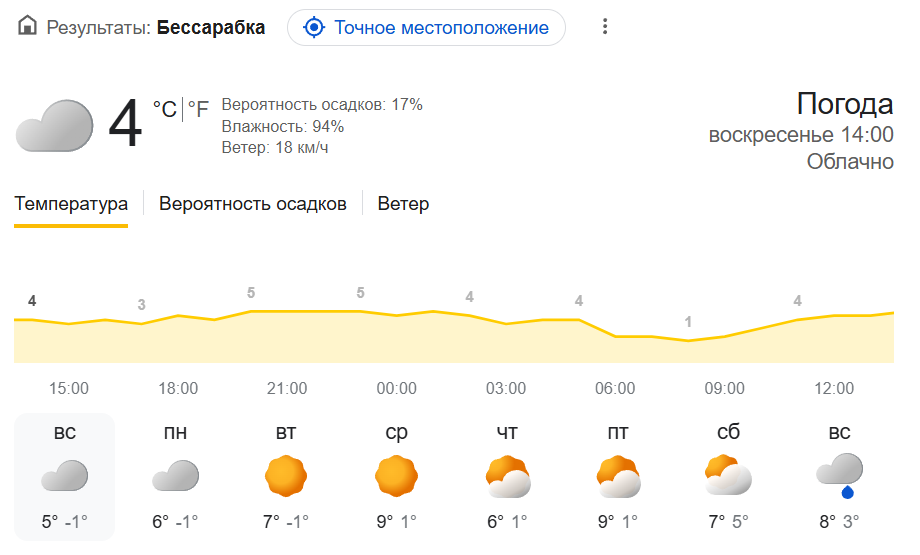
Task: Click the large cloudy current weather icon
Action: tap(48, 125)
